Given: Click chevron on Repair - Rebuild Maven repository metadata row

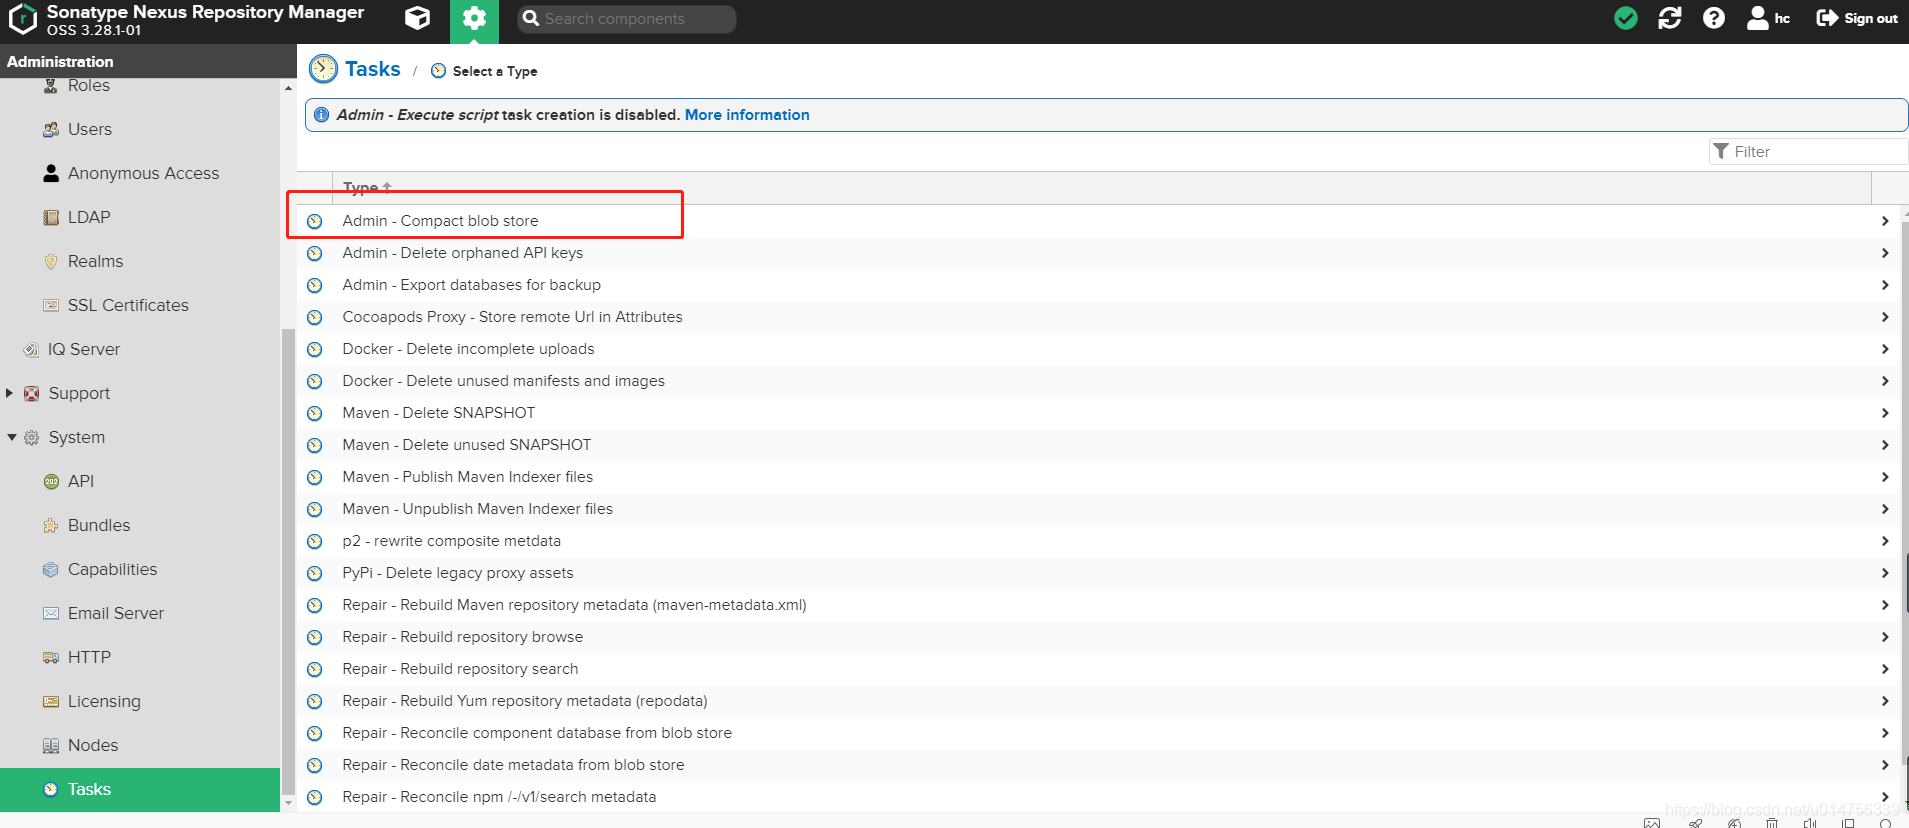Looking at the screenshot, I should point(1885,605).
